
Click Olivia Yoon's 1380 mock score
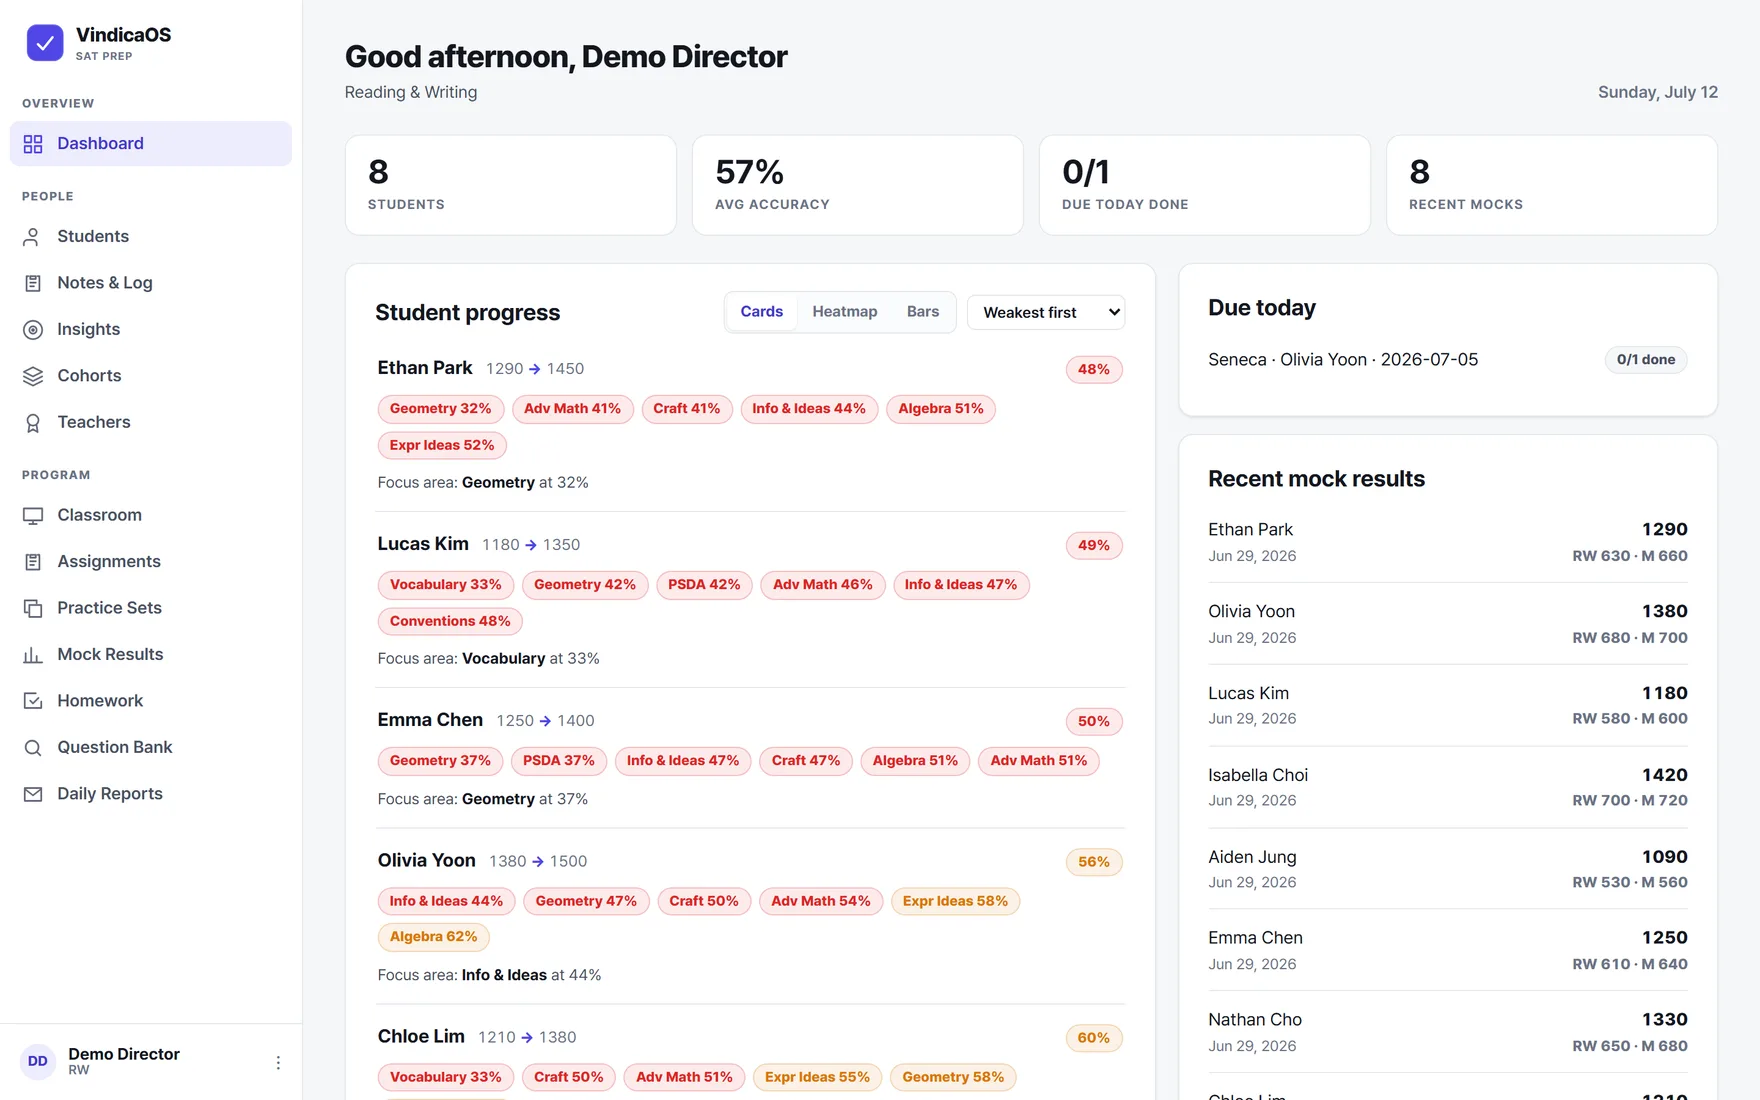pyautogui.click(x=1664, y=611)
